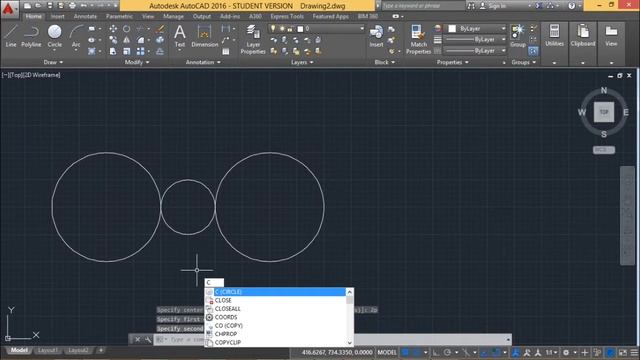Toggle polar tracking in status bar

pyautogui.click(x=447, y=352)
